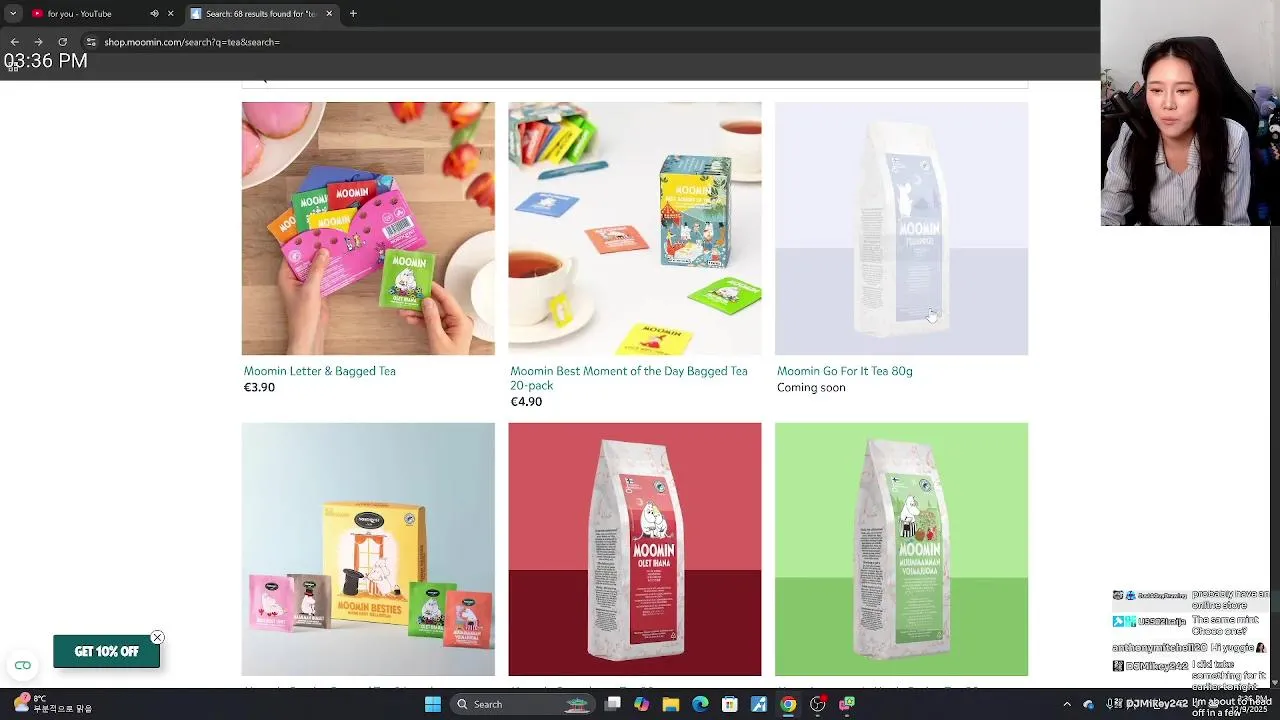Select the 'Coming soon' label
This screenshot has height=720, width=1280.
pos(811,387)
